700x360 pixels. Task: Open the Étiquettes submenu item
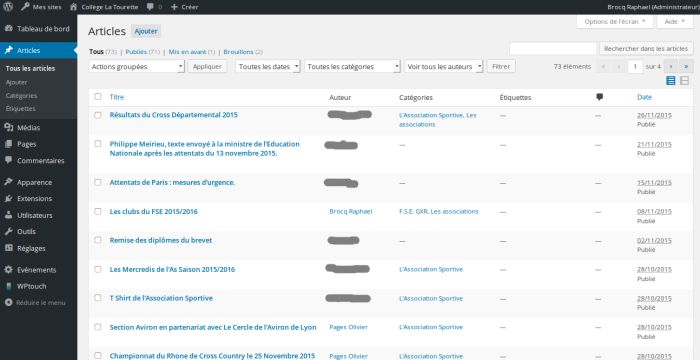pyautogui.click(x=21, y=109)
